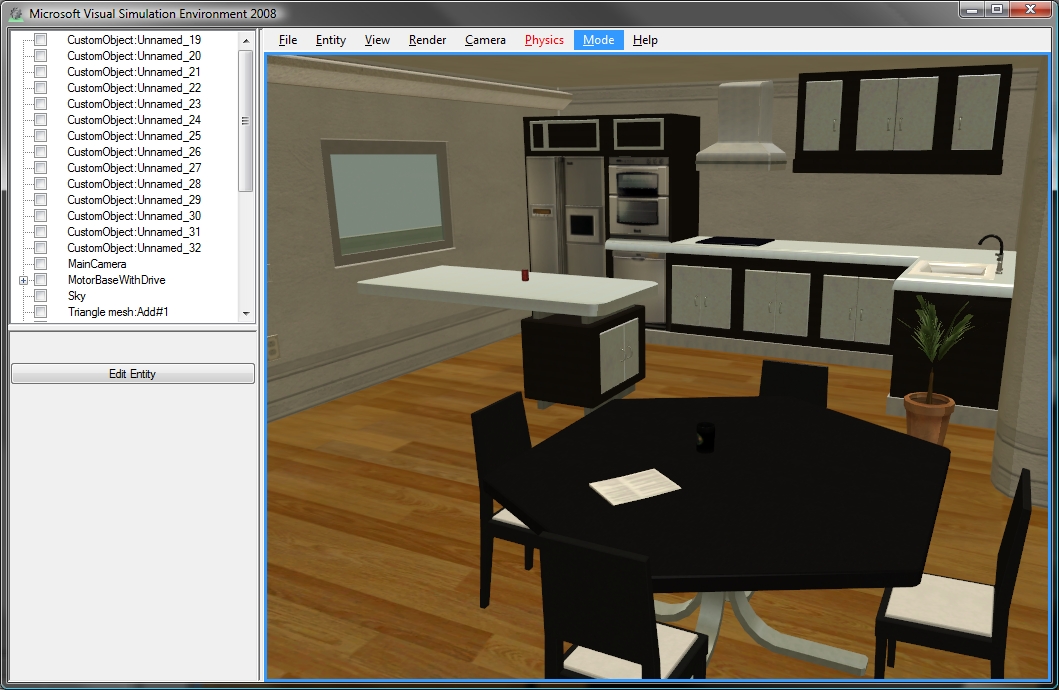Open the Render menu
Screen dimensions: 1059x690
[427, 40]
